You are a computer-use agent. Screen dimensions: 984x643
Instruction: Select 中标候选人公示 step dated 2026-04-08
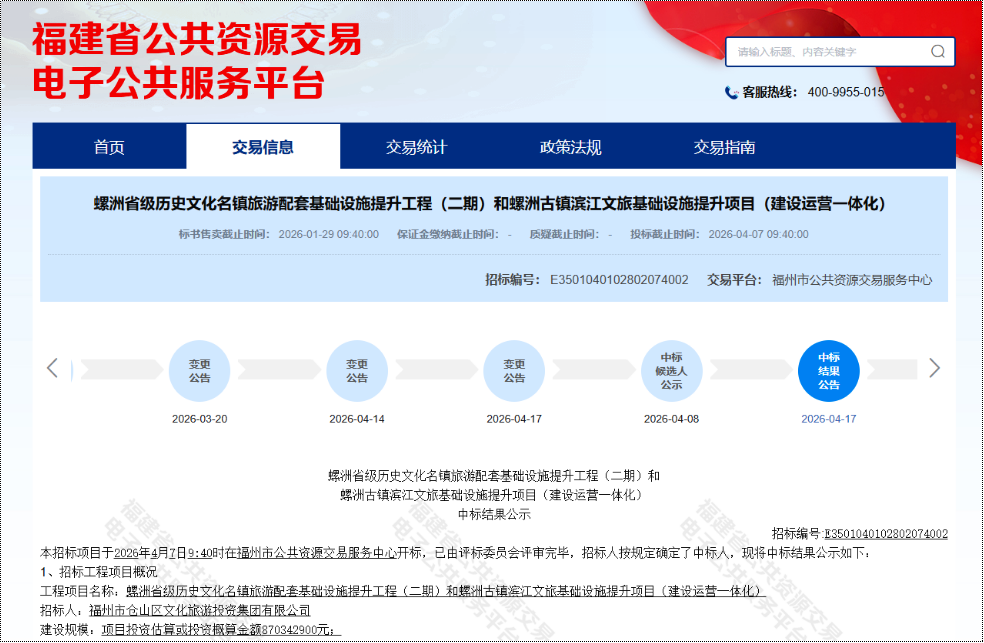click(671, 371)
